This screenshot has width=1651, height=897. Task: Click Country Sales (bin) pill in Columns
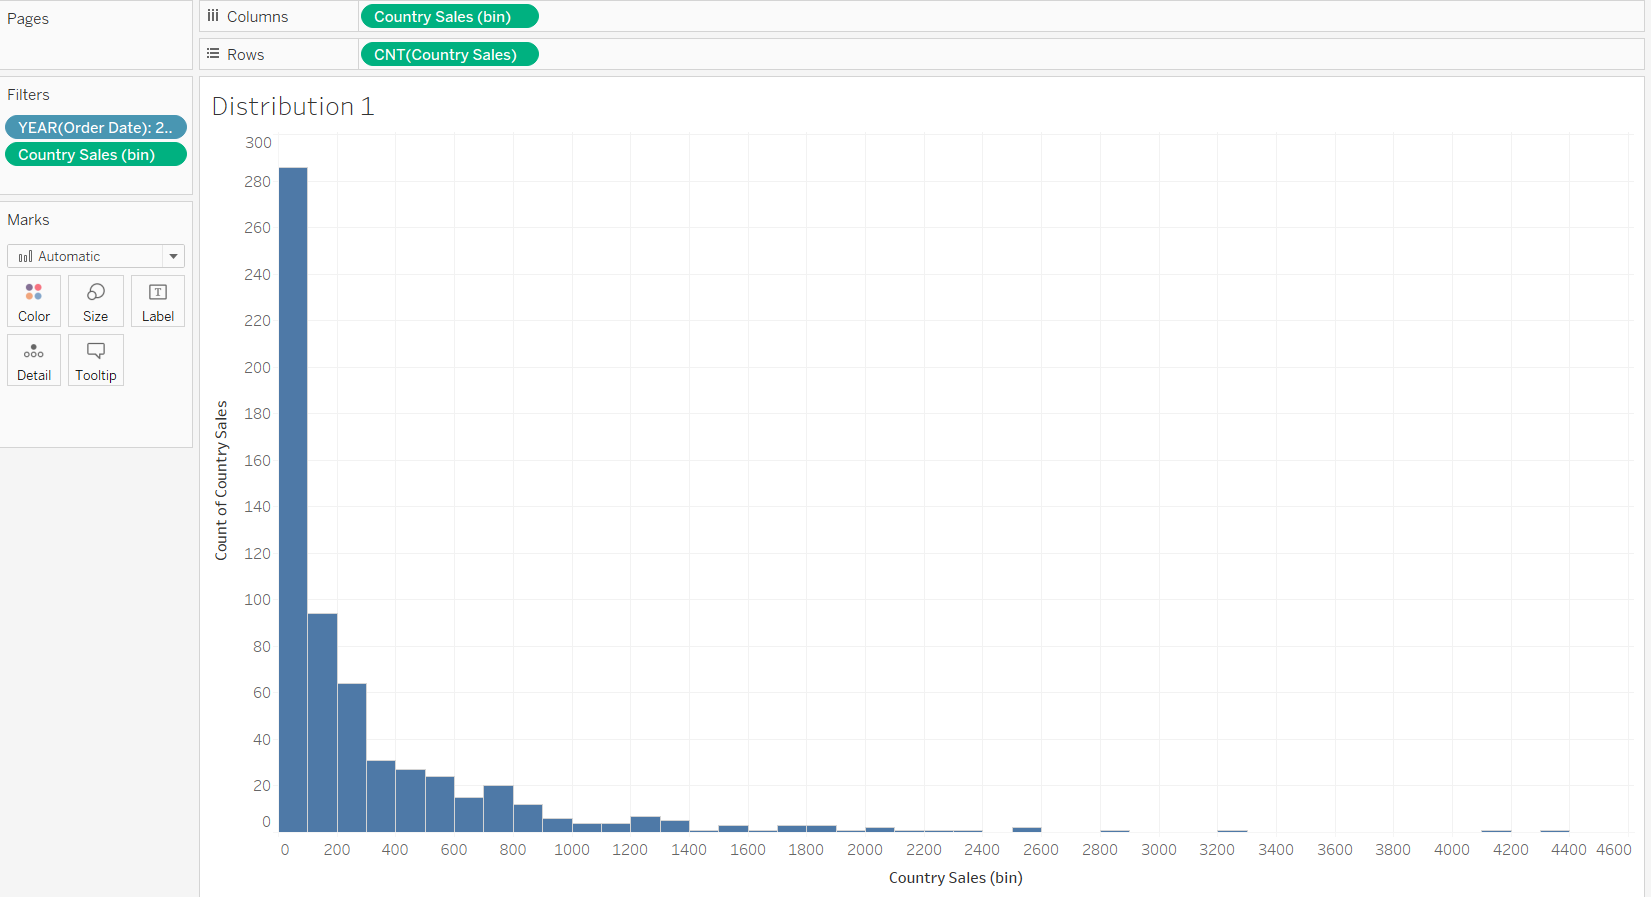point(449,17)
